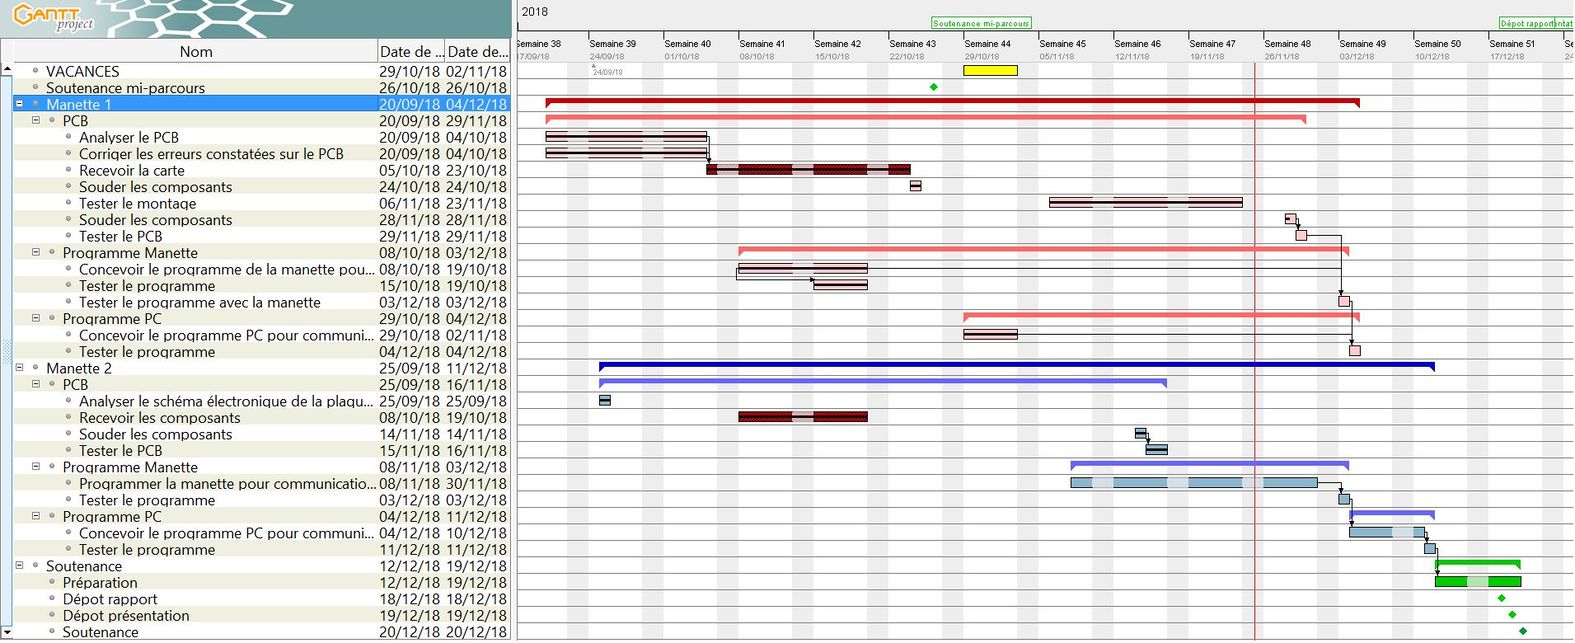Click the green Soutenance mi-parcours label above timeline
Screen dimensions: 1575x643
click(x=981, y=23)
